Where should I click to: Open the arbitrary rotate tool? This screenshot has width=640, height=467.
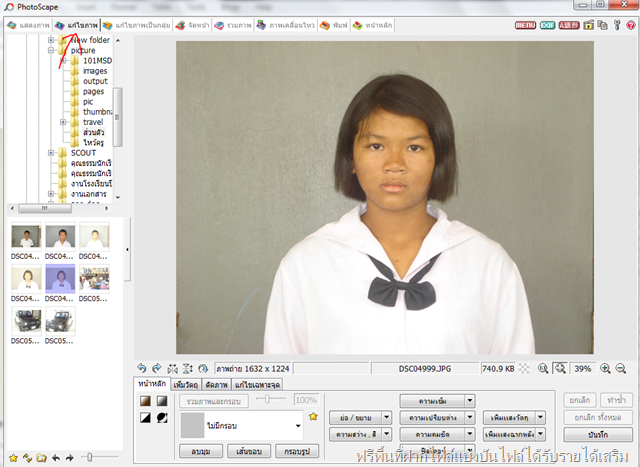click(203, 369)
